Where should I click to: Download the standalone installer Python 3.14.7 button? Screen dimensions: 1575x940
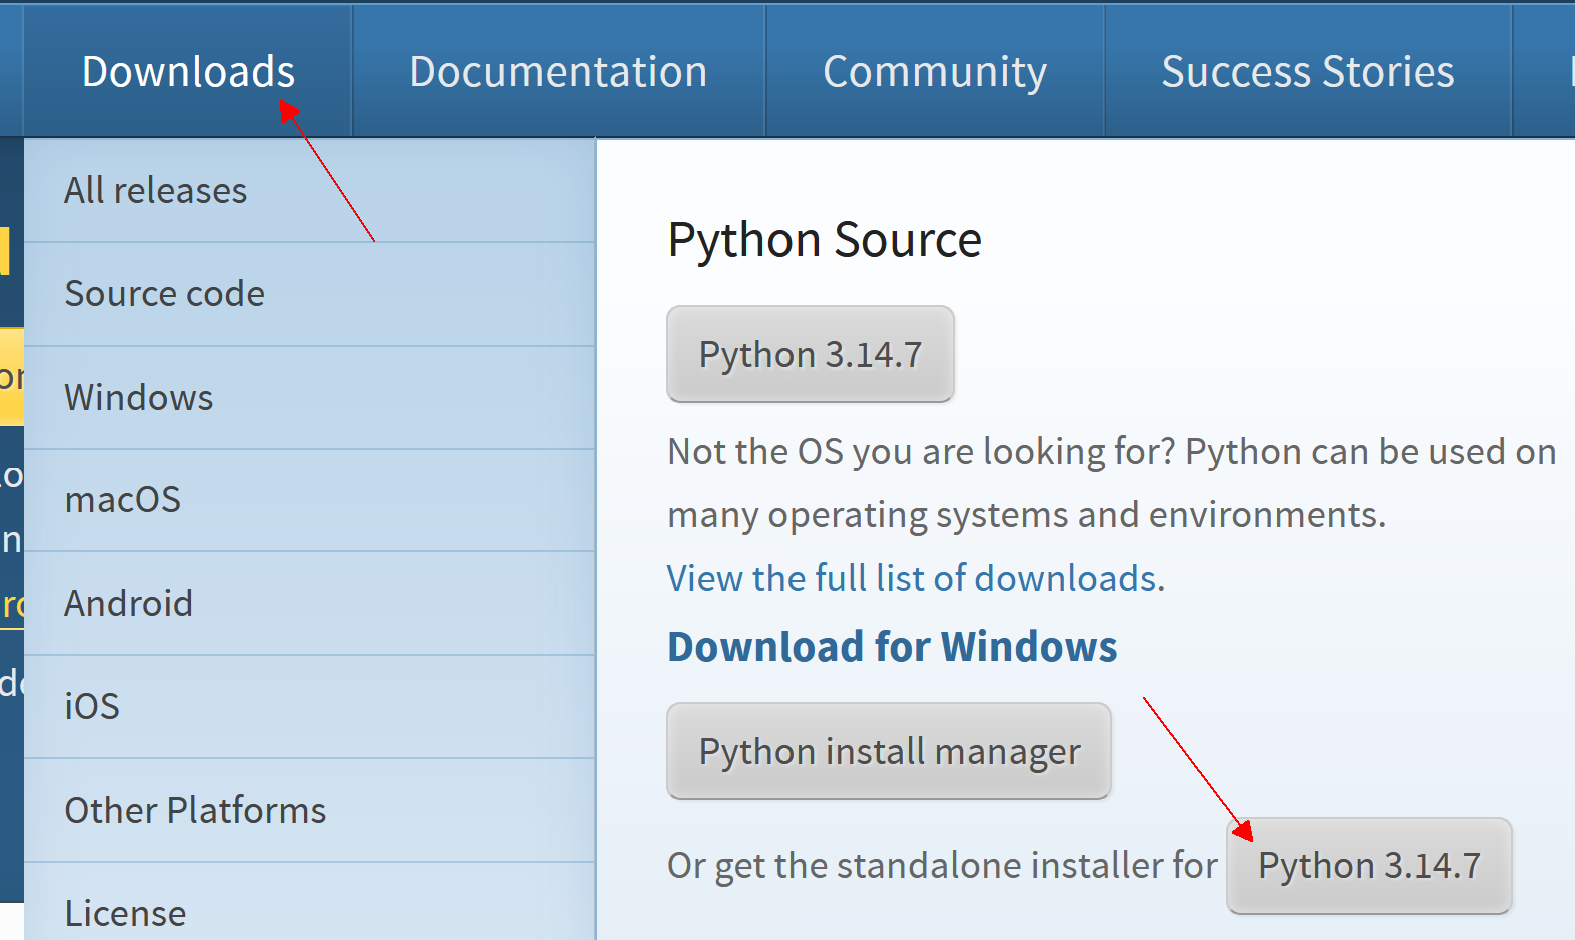pos(1369,866)
